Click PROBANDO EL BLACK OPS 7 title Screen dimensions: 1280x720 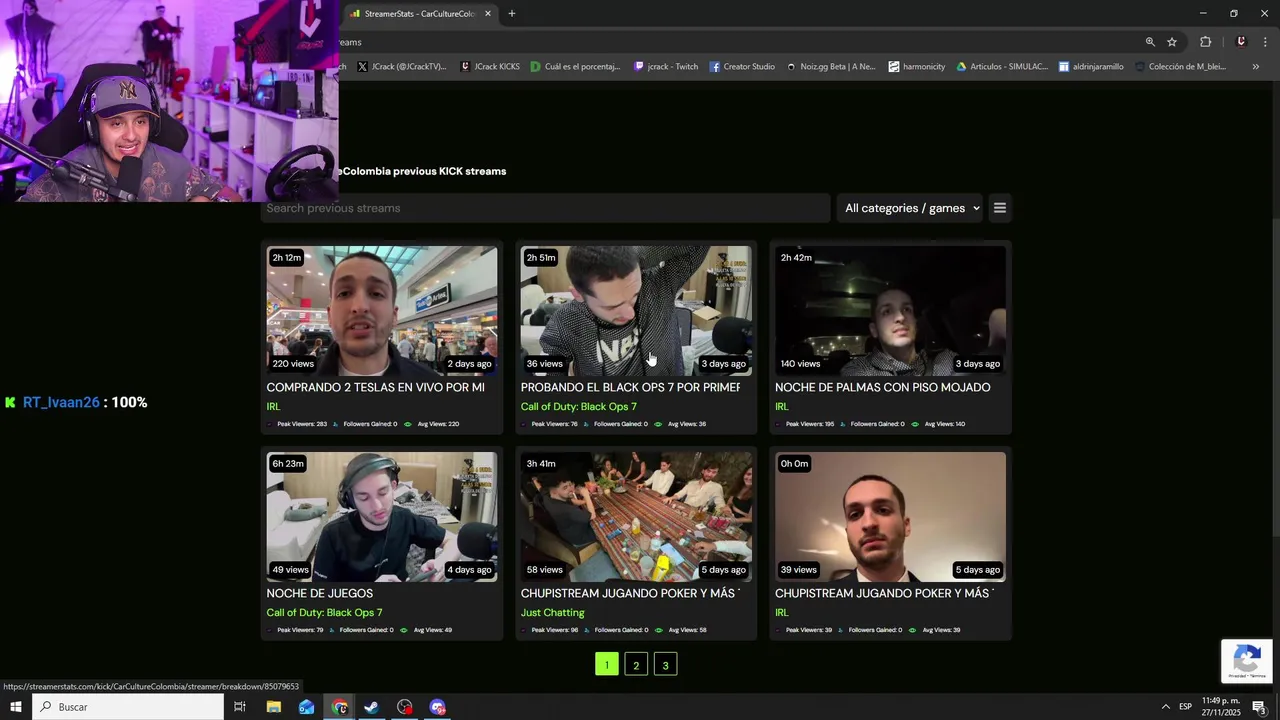click(x=630, y=387)
